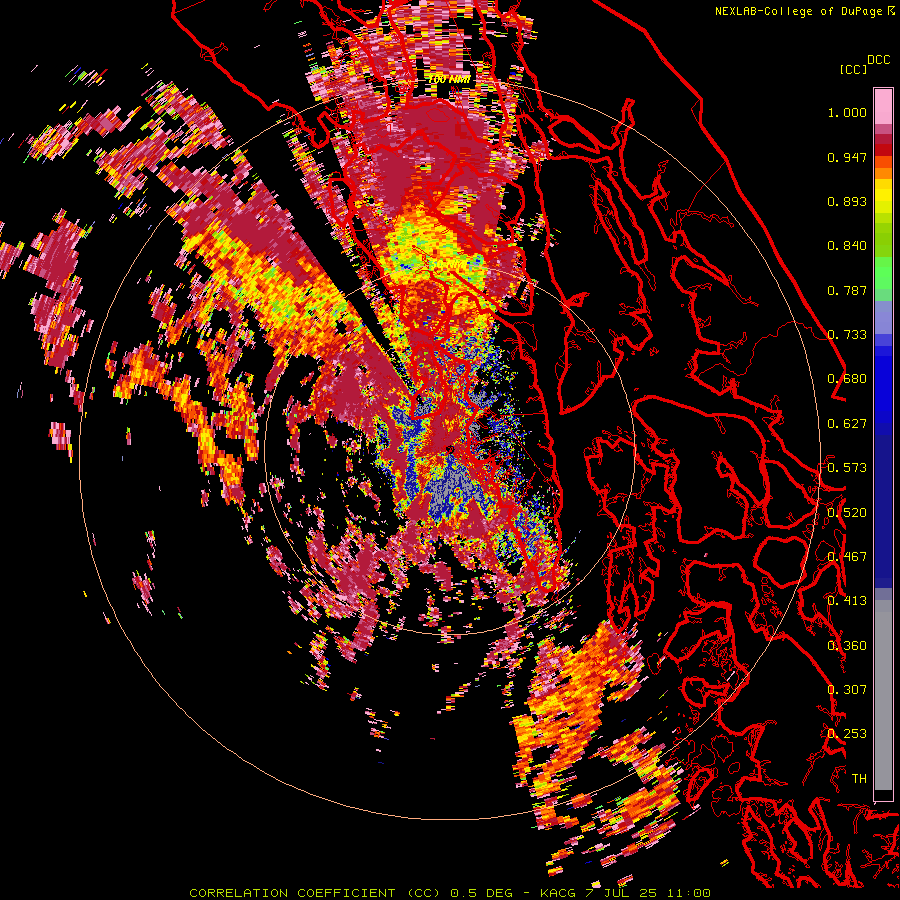This screenshot has width=900, height=900.
Task: Click the 0.467 legend value
Action: point(847,557)
